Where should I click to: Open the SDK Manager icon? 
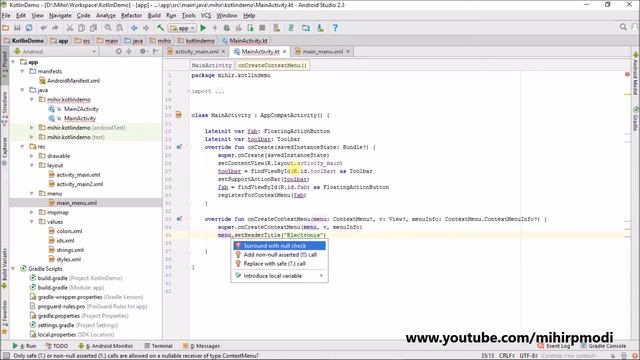pos(320,28)
